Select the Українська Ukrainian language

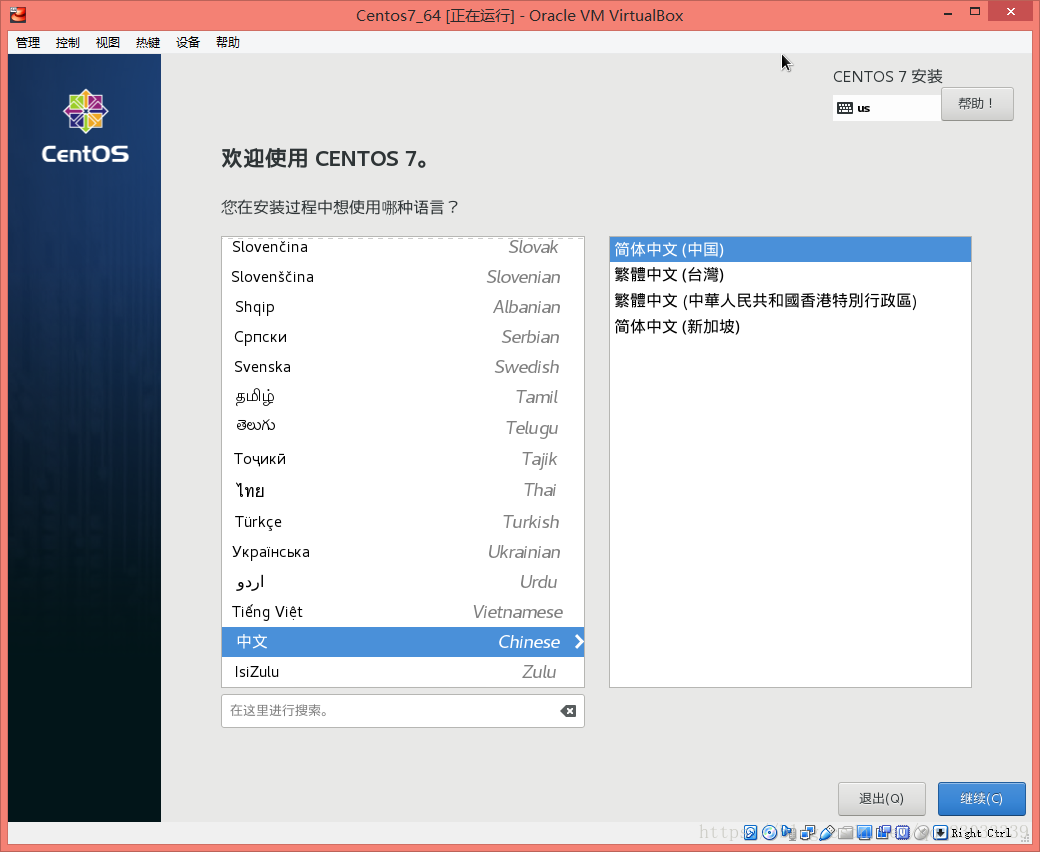click(403, 552)
